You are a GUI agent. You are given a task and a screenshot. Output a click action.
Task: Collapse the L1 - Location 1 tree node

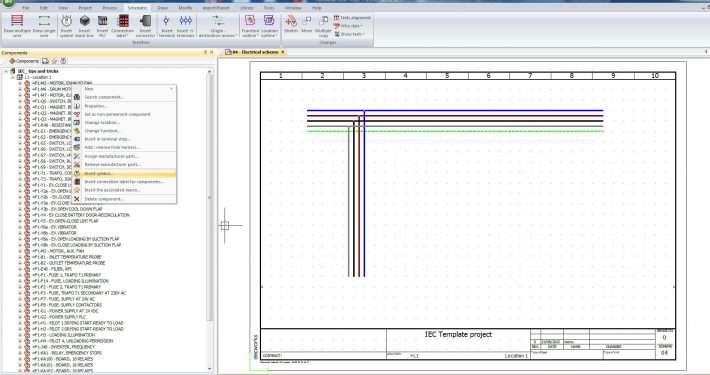(13, 77)
